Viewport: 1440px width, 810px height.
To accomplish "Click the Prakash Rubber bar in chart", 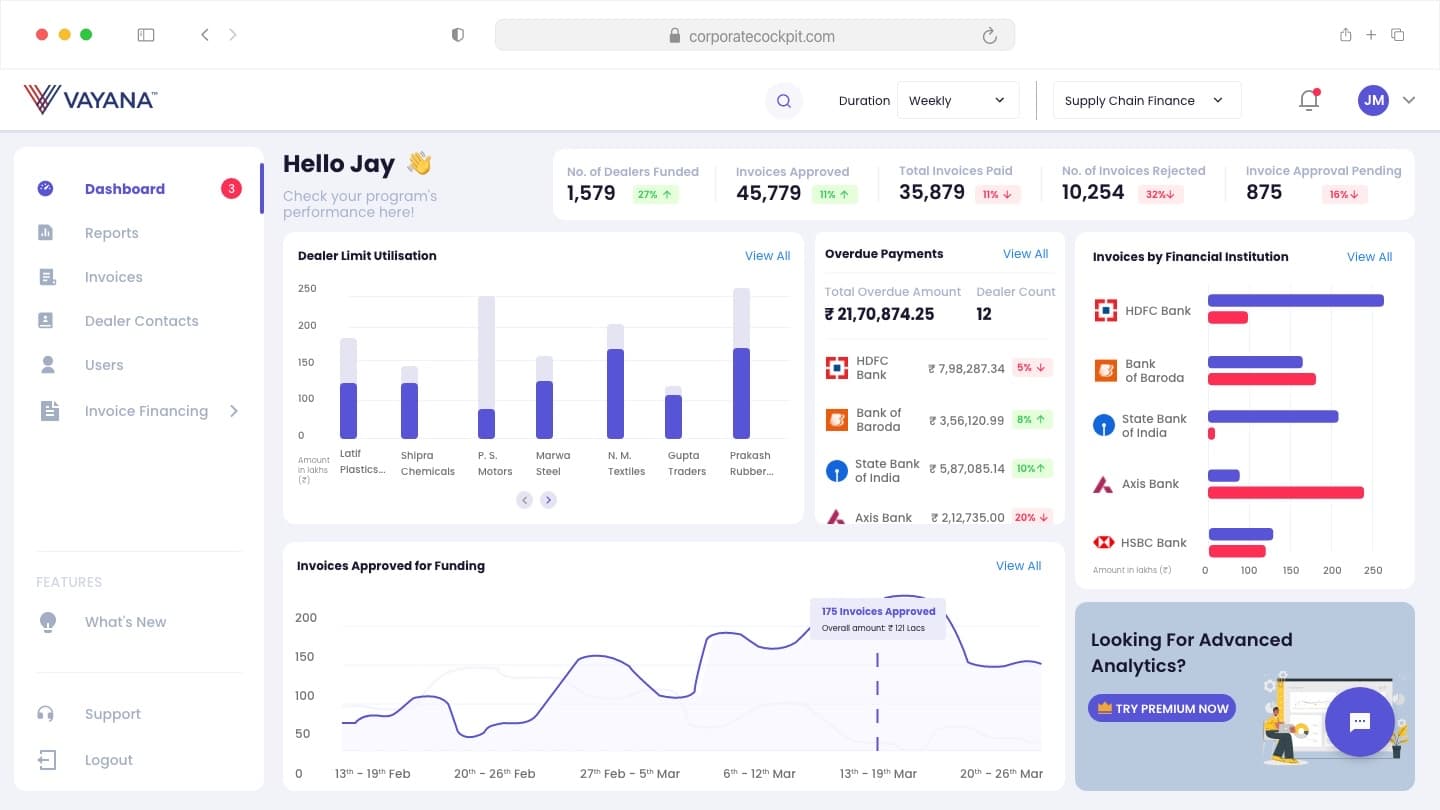I will pos(741,363).
